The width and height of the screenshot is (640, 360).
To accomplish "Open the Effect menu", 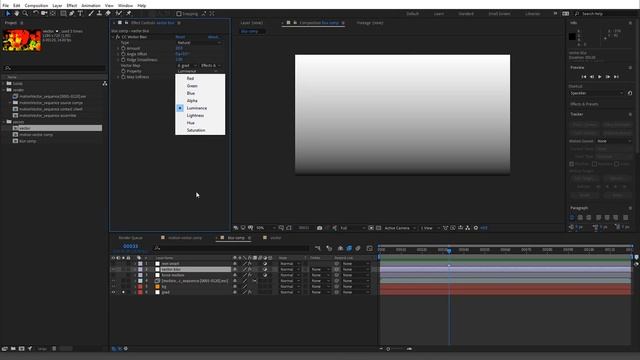I will (72, 6).
